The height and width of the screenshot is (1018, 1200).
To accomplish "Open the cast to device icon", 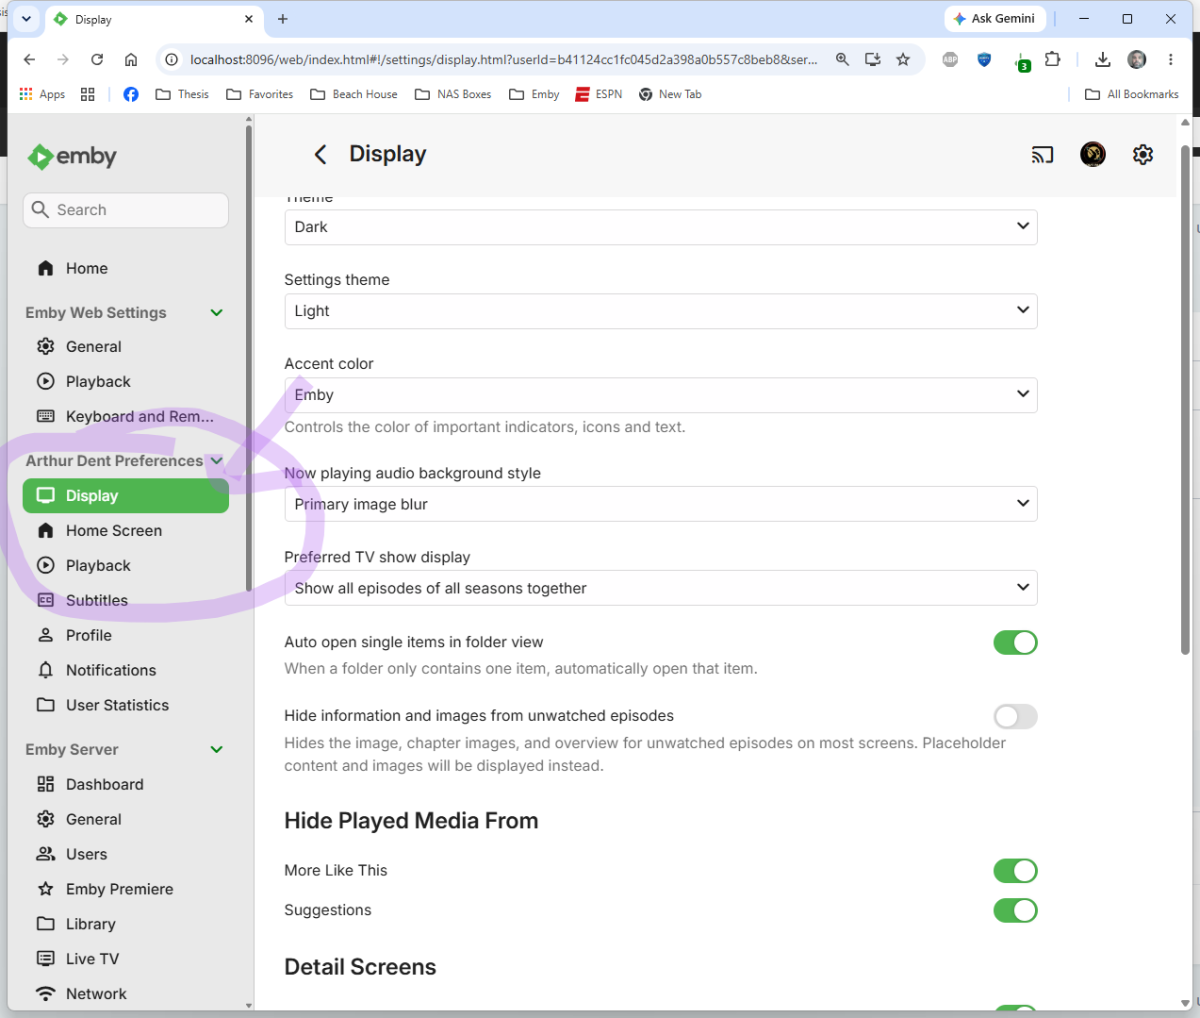I will coord(1042,155).
